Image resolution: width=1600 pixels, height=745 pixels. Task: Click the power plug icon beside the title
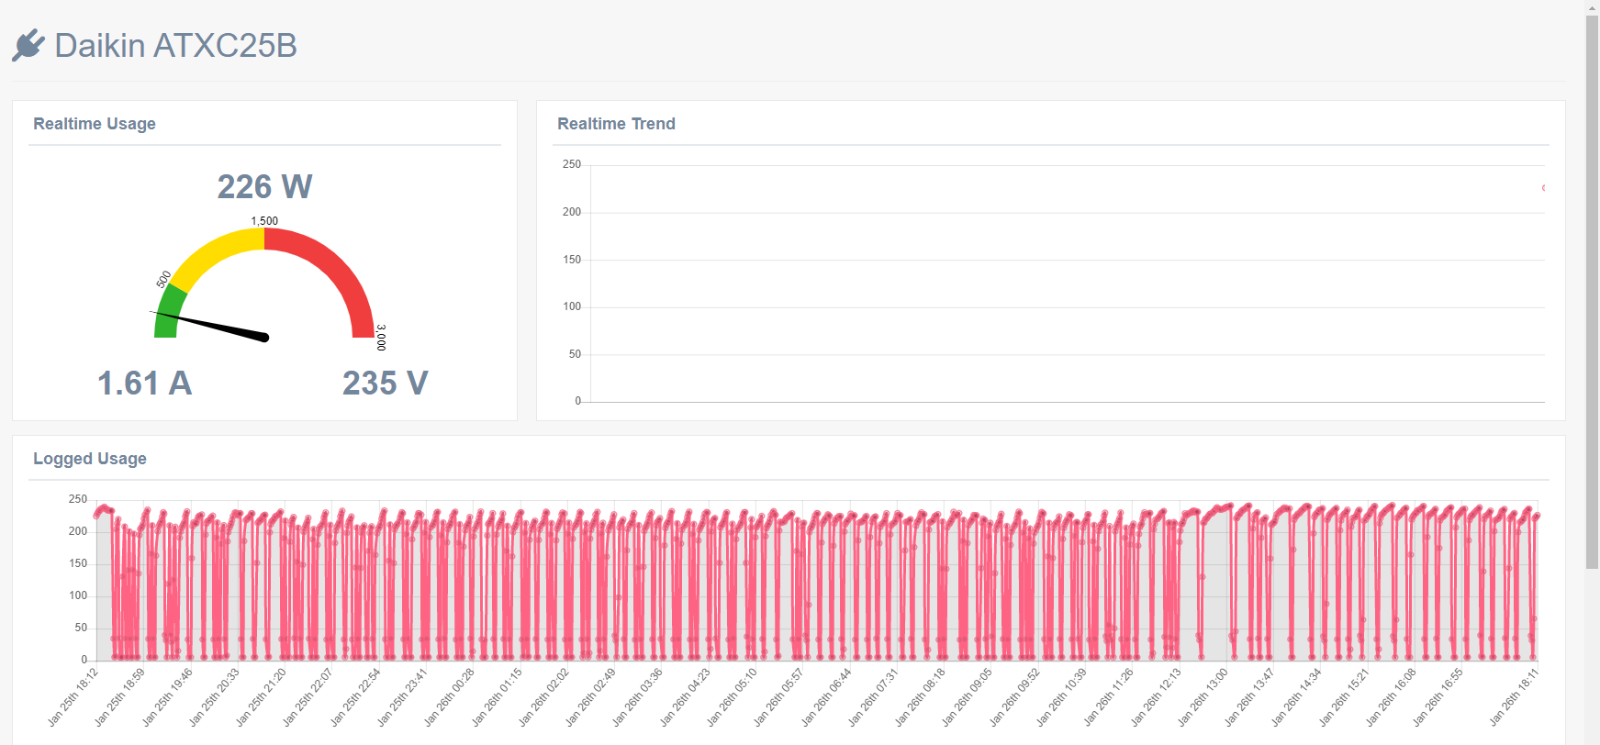[x=28, y=46]
